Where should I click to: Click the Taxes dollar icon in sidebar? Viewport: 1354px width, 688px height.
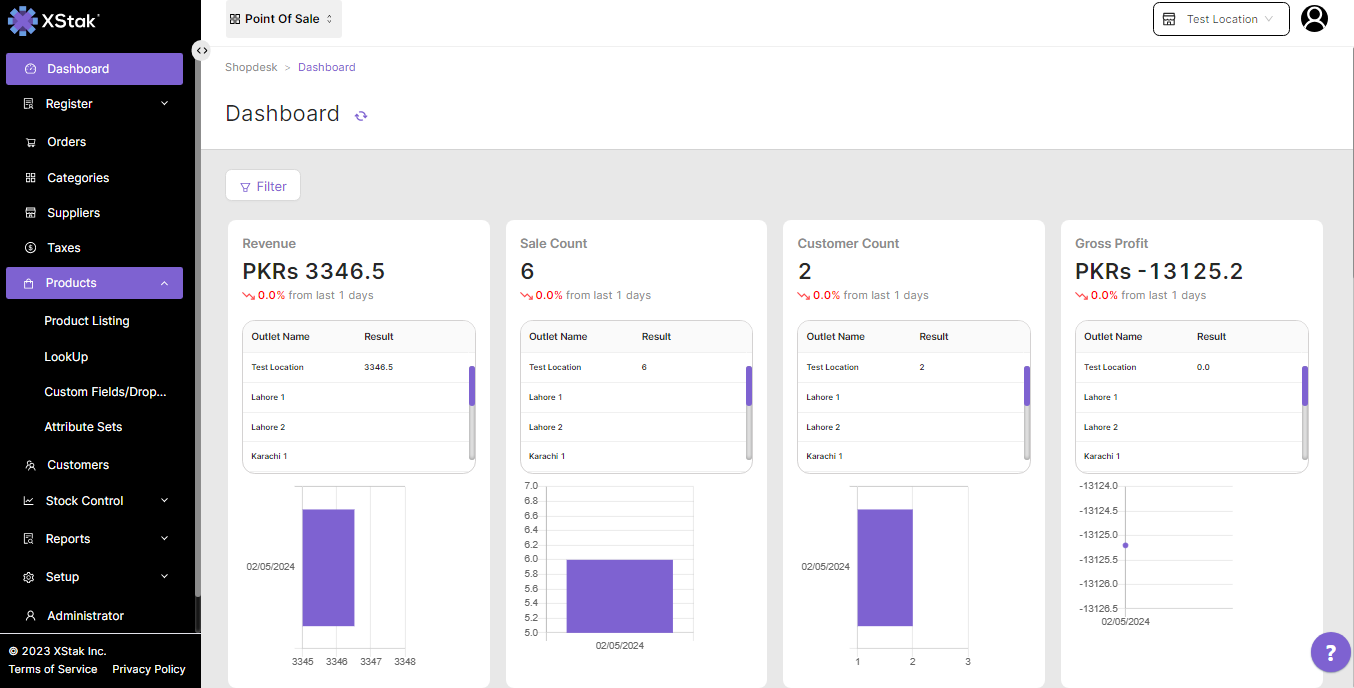(30, 248)
